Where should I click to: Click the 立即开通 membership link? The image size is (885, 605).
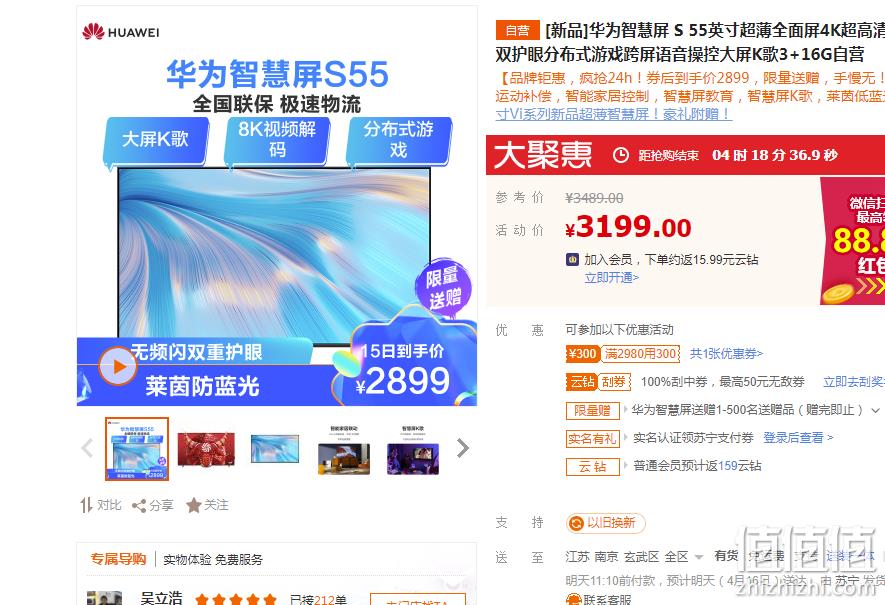[x=612, y=278]
